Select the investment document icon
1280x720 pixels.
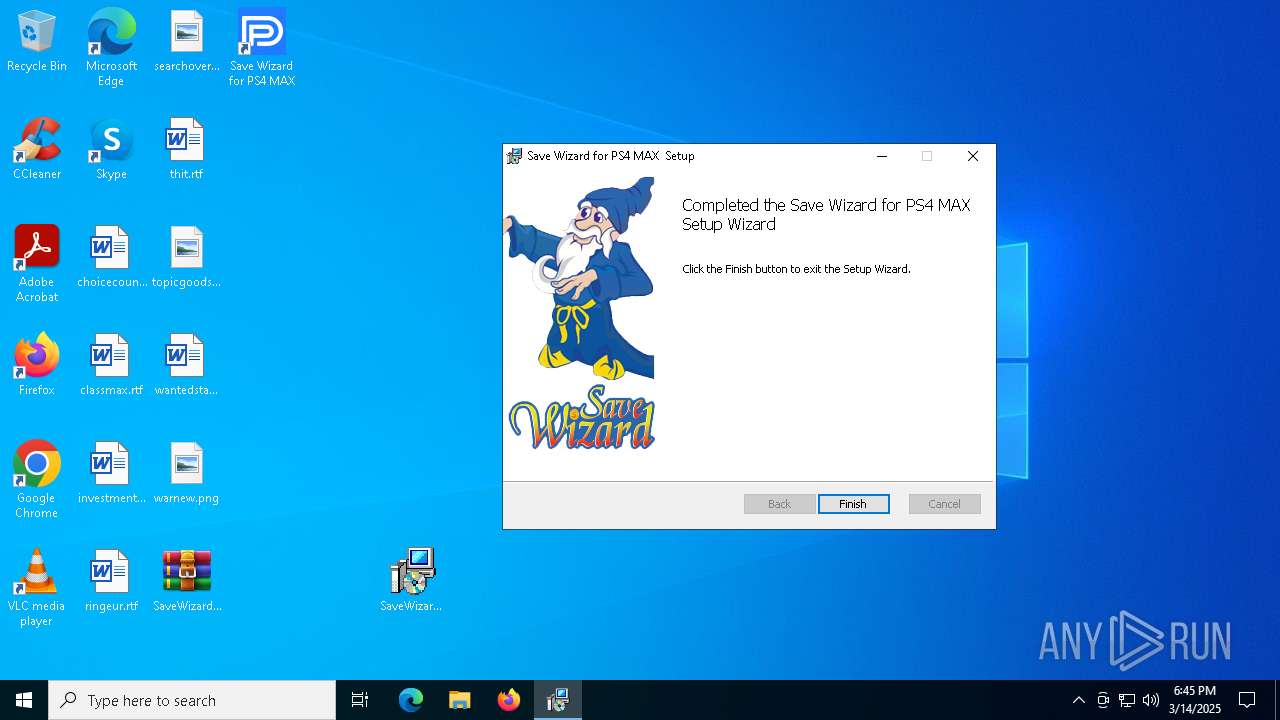[x=111, y=474]
